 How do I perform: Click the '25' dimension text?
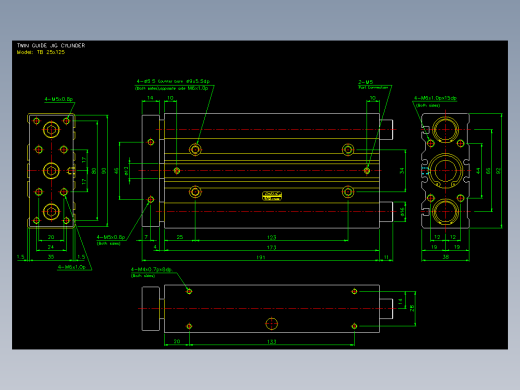(x=180, y=237)
